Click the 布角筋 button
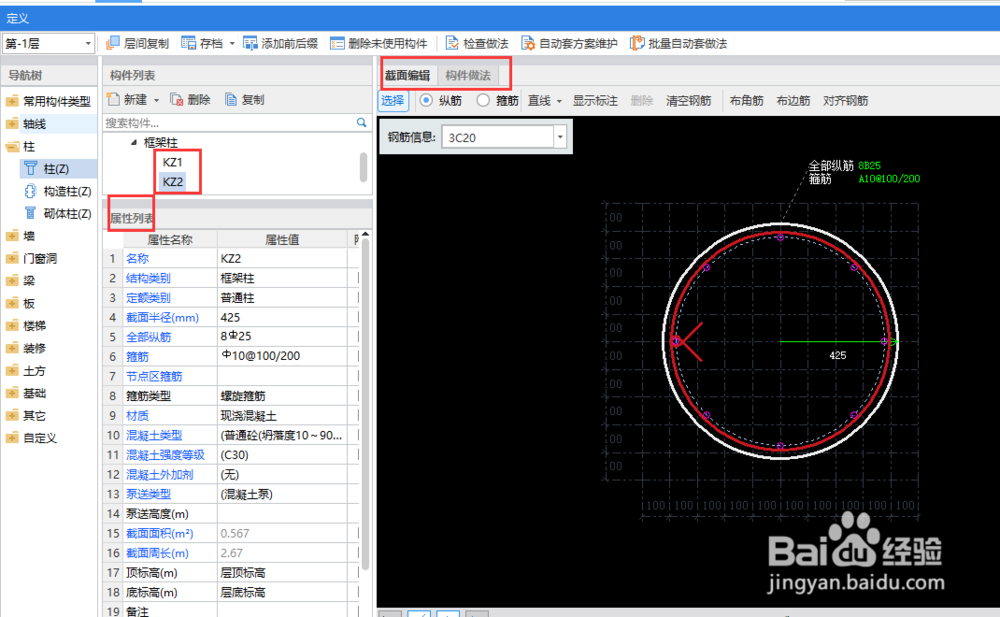Screen dimensions: 1000x617 coord(746,101)
